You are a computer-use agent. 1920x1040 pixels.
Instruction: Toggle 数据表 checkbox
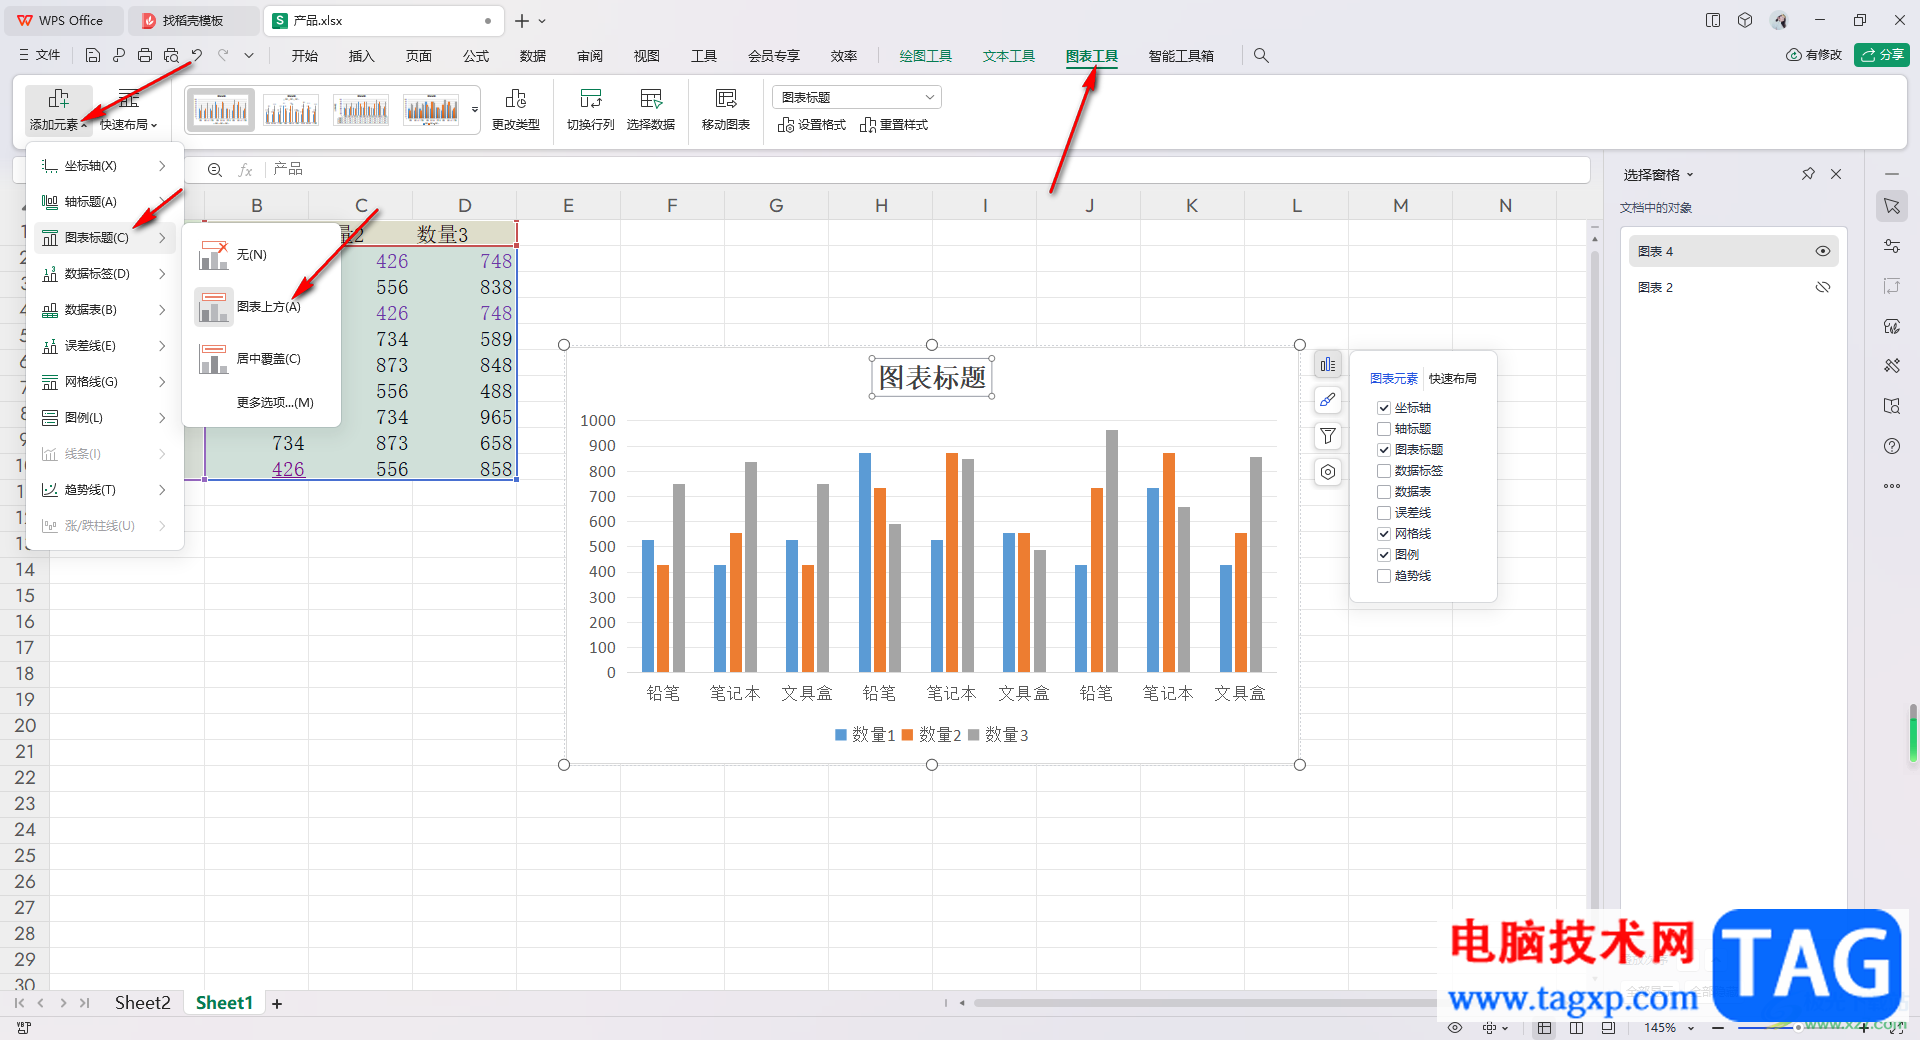click(1384, 492)
